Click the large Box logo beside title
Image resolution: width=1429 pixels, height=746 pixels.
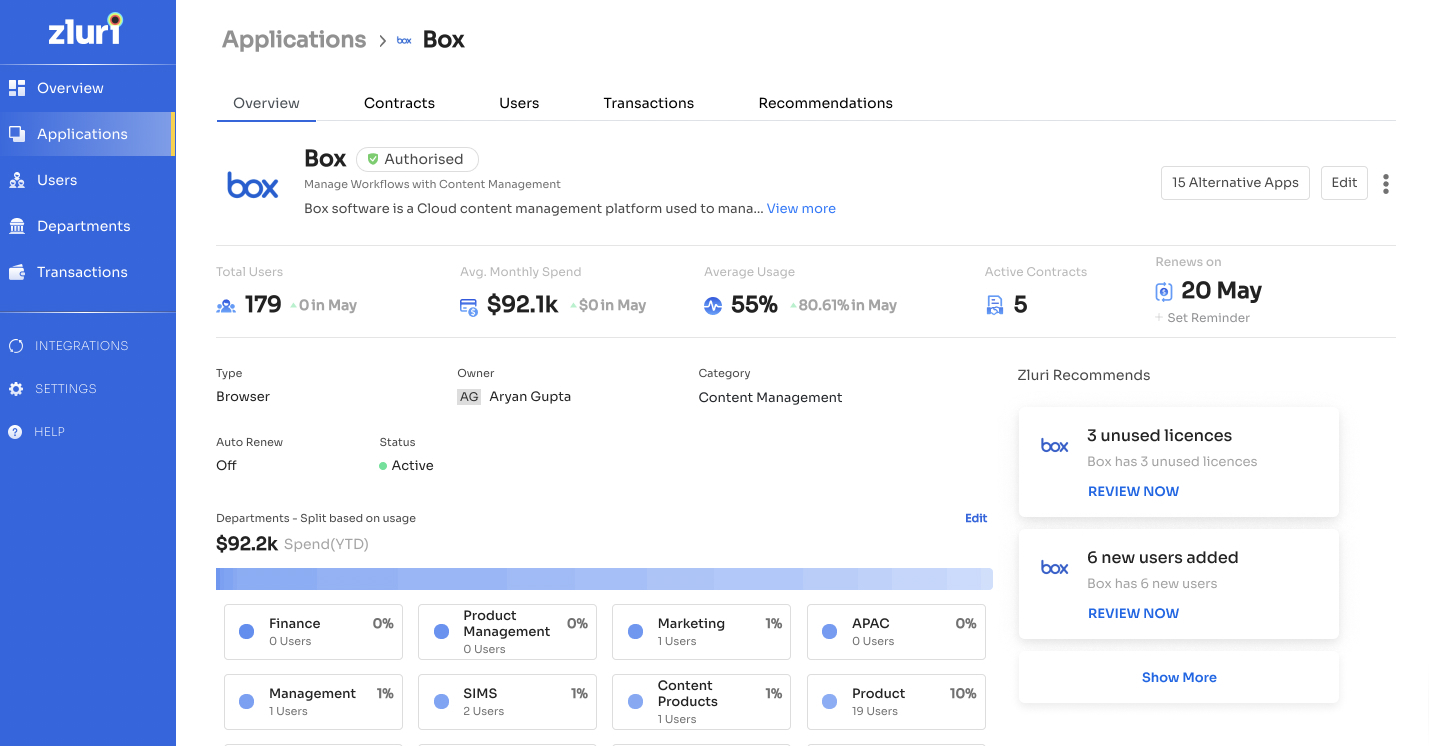[252, 185]
